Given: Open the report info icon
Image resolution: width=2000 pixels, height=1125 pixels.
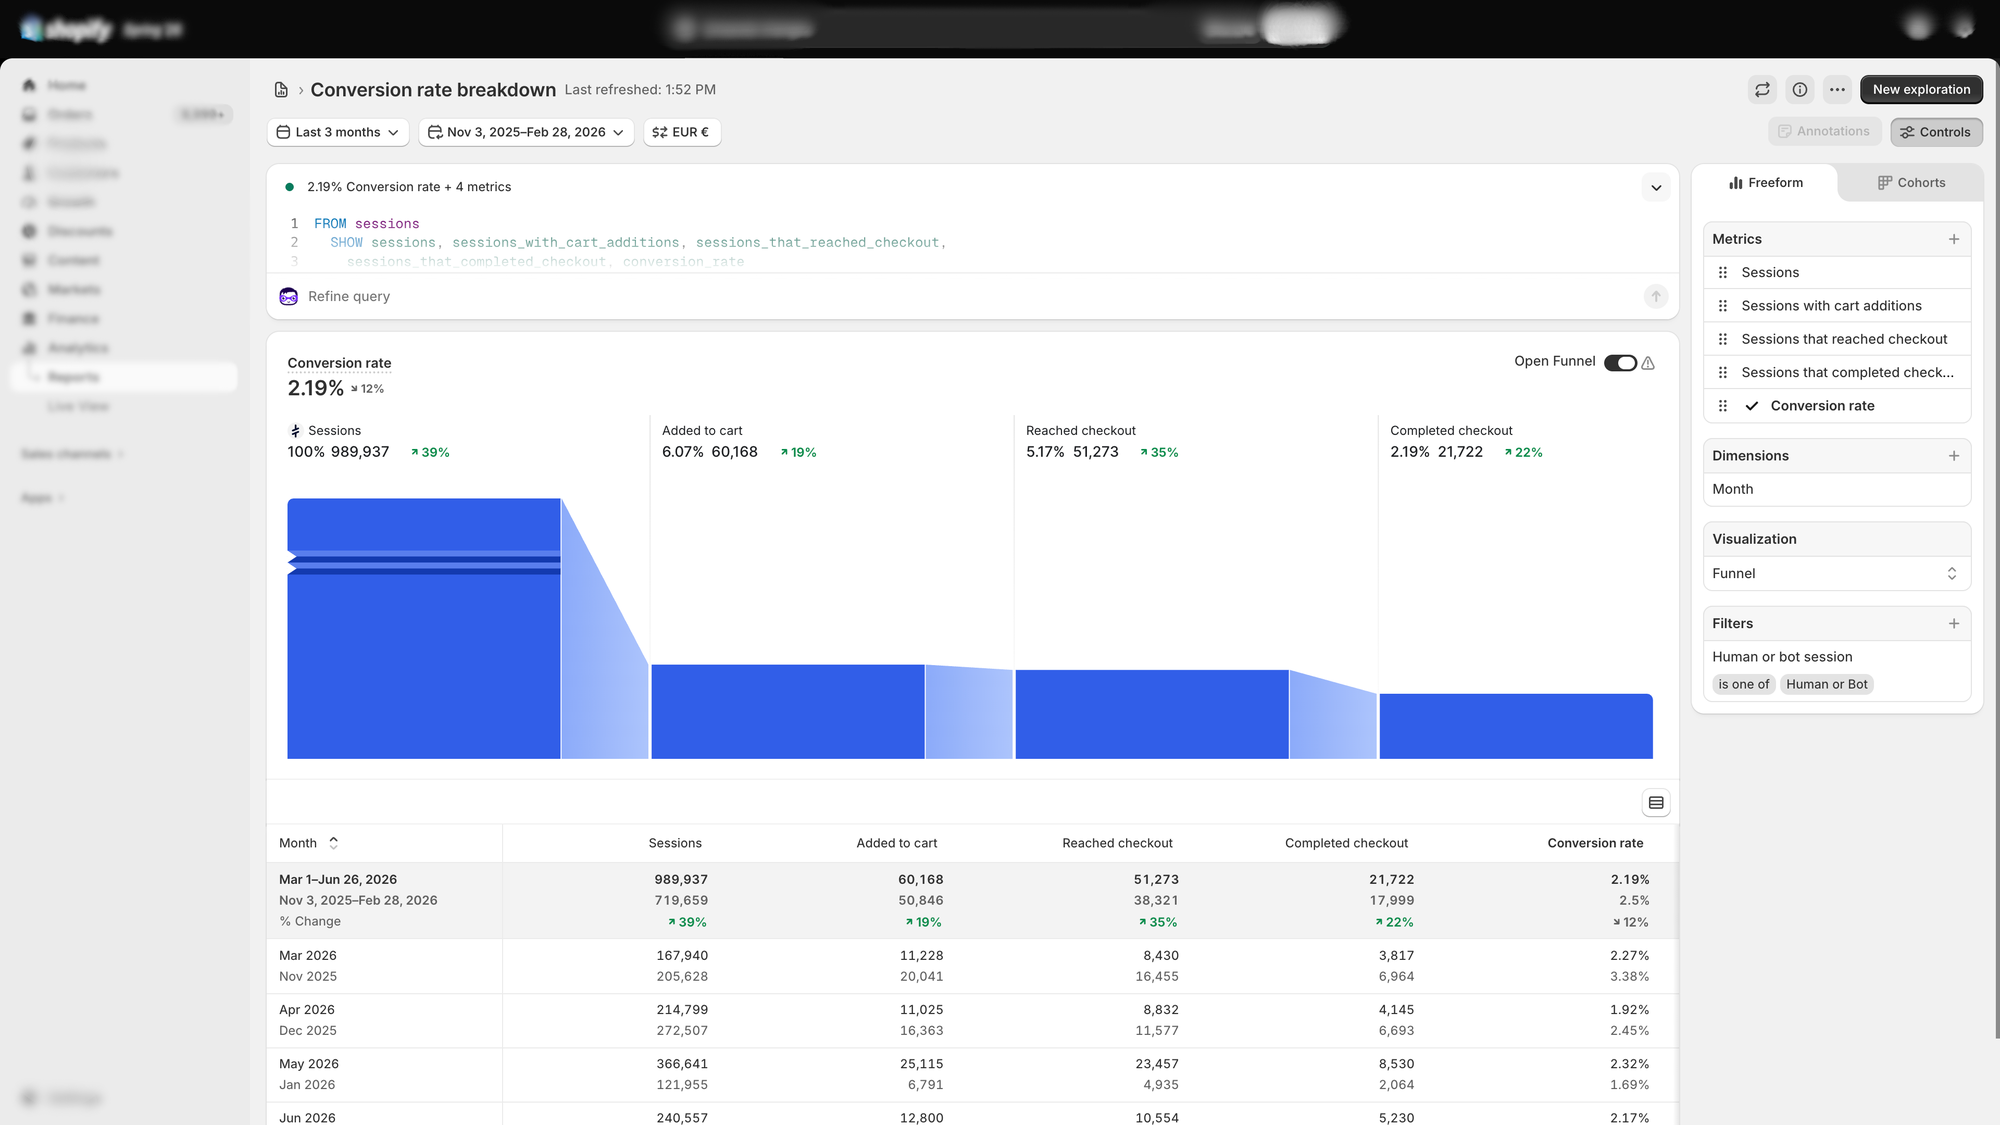Looking at the screenshot, I should pyautogui.click(x=1800, y=90).
